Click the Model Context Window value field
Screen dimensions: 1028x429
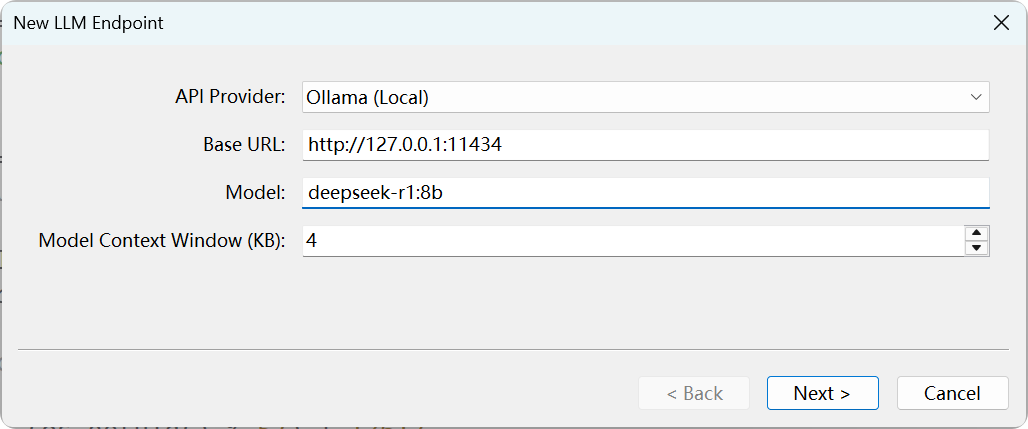pyautogui.click(x=630, y=241)
